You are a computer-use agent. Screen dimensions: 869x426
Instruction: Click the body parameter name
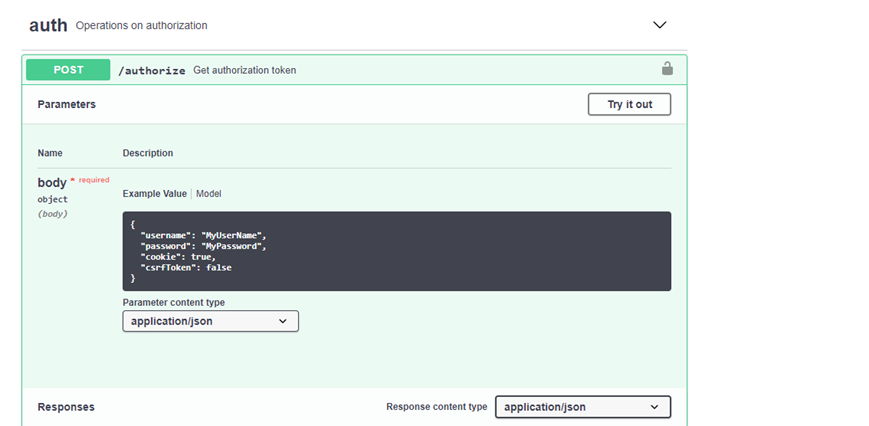pos(52,183)
